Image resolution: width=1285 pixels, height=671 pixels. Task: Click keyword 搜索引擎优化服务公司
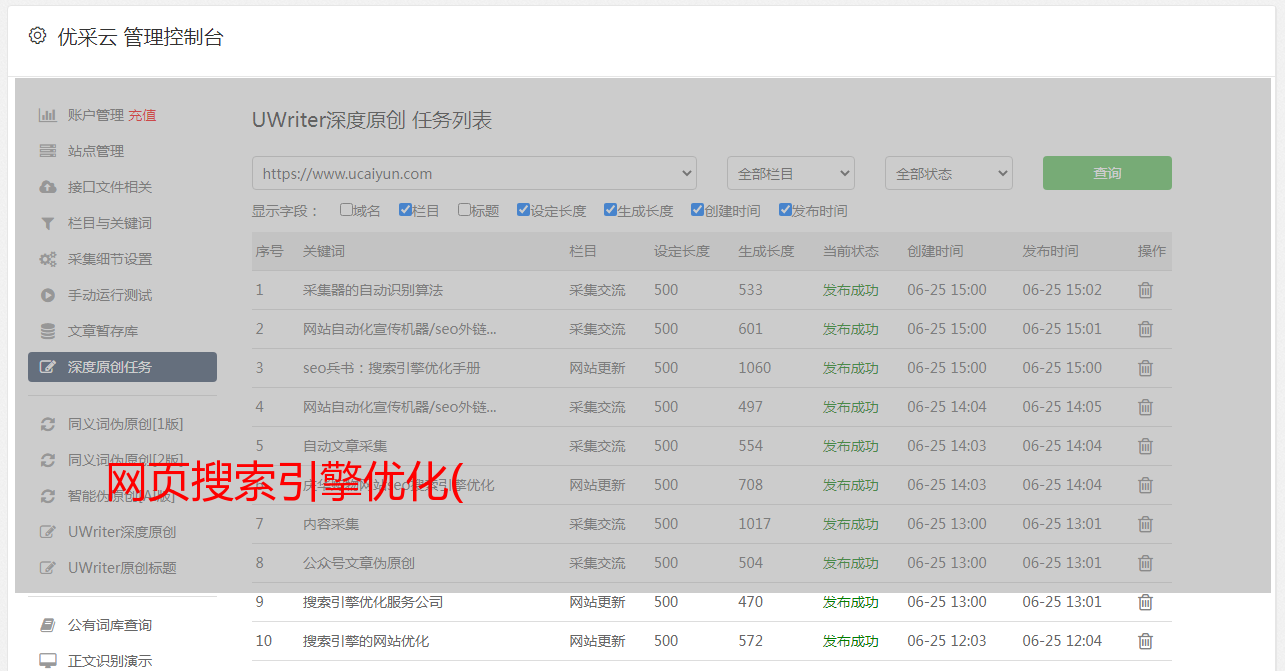coord(373,602)
